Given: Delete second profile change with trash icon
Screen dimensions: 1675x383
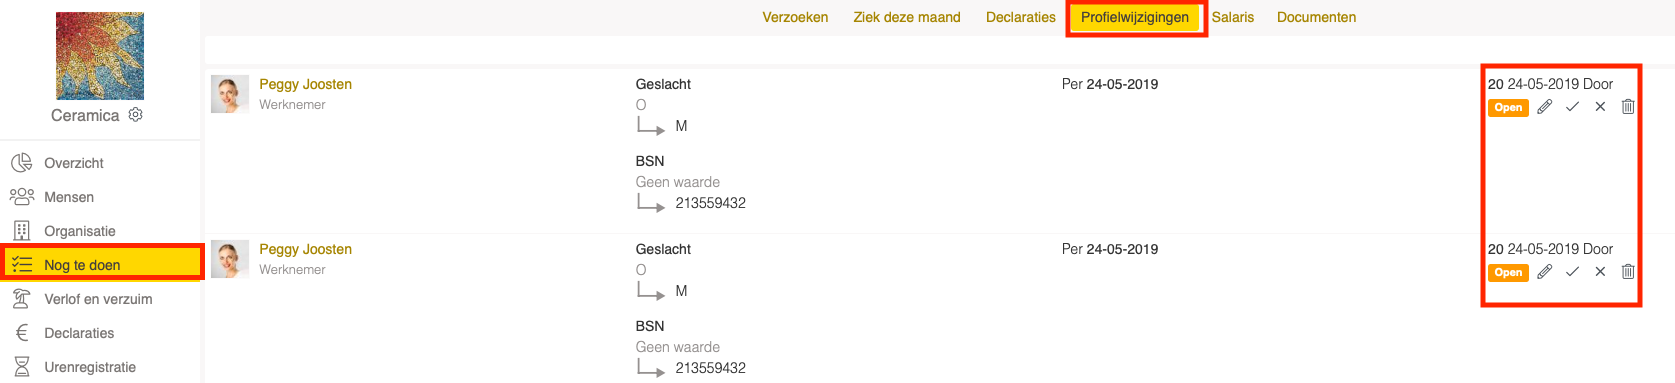Looking at the screenshot, I should tap(1628, 272).
